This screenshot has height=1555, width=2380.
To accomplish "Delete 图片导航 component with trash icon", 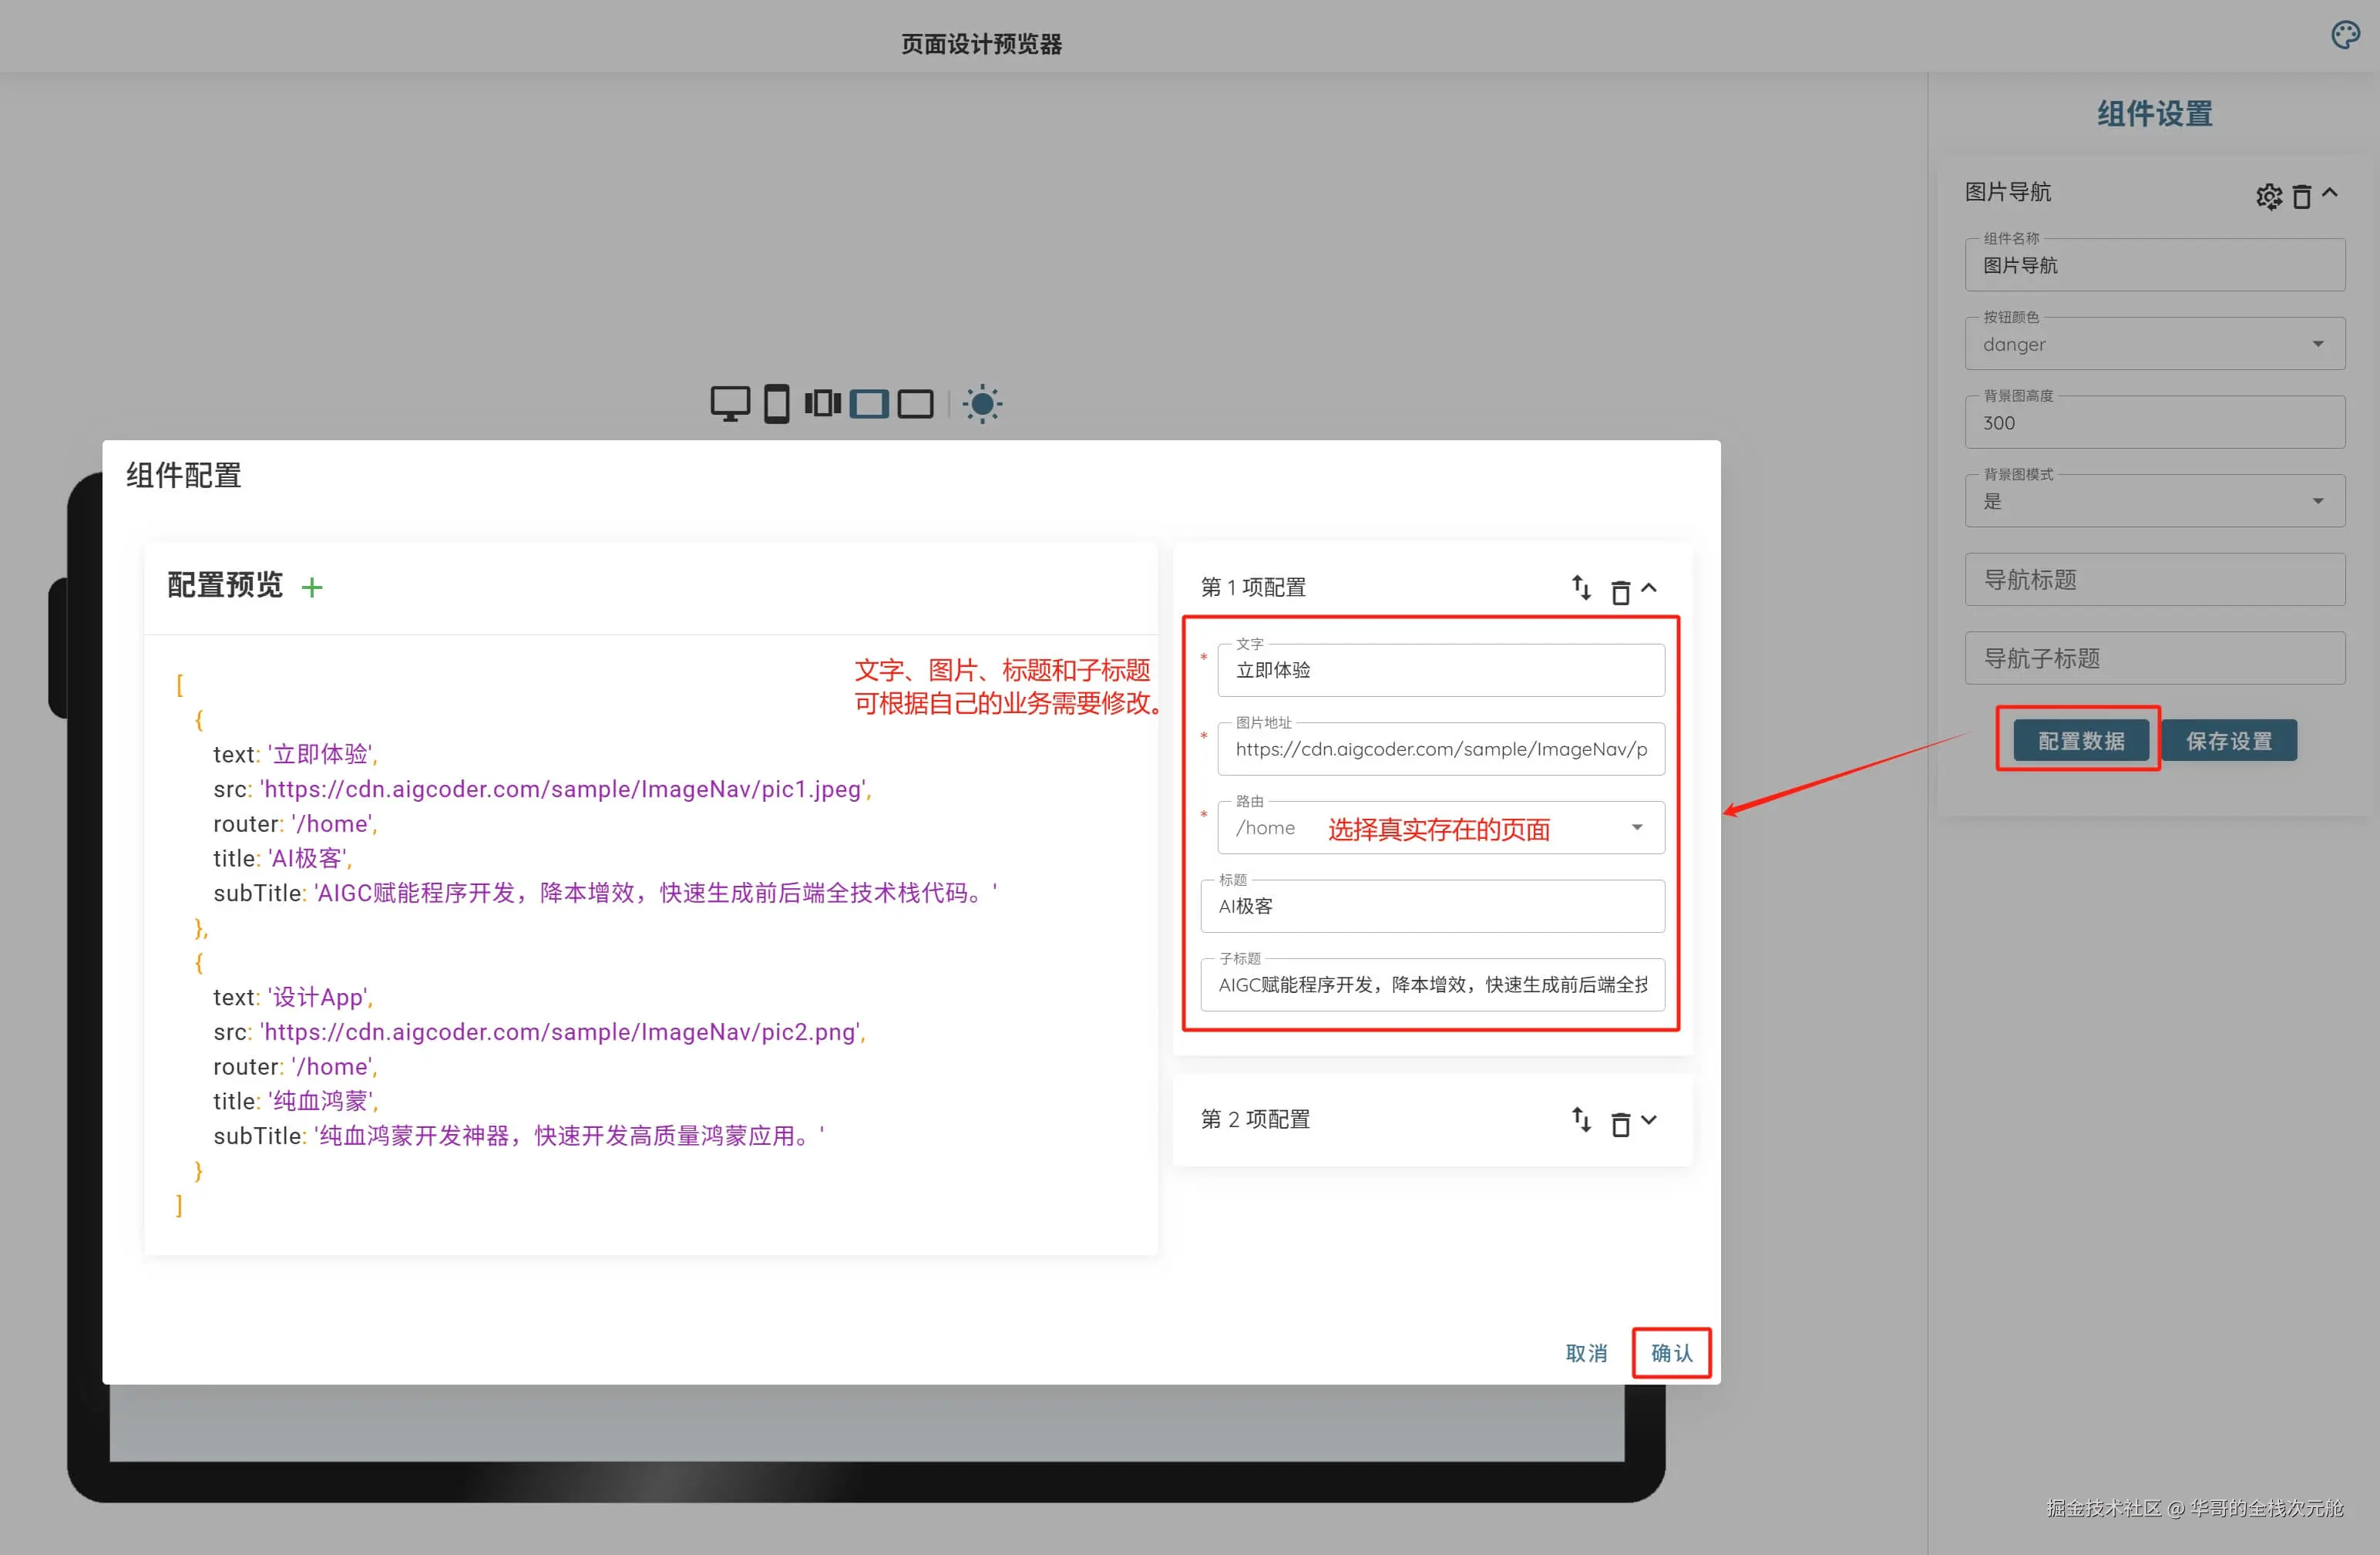I will click(x=2301, y=196).
